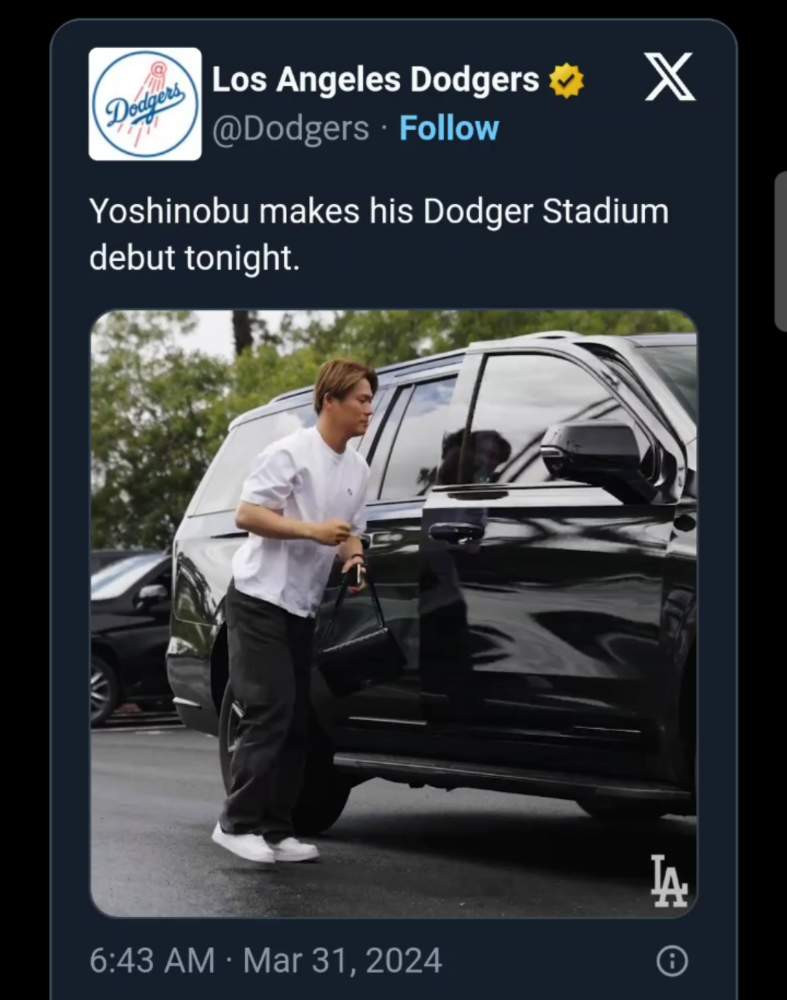Click the X logo on the tweet
Image resolution: width=787 pixels, height=1000 pixels.
[669, 77]
